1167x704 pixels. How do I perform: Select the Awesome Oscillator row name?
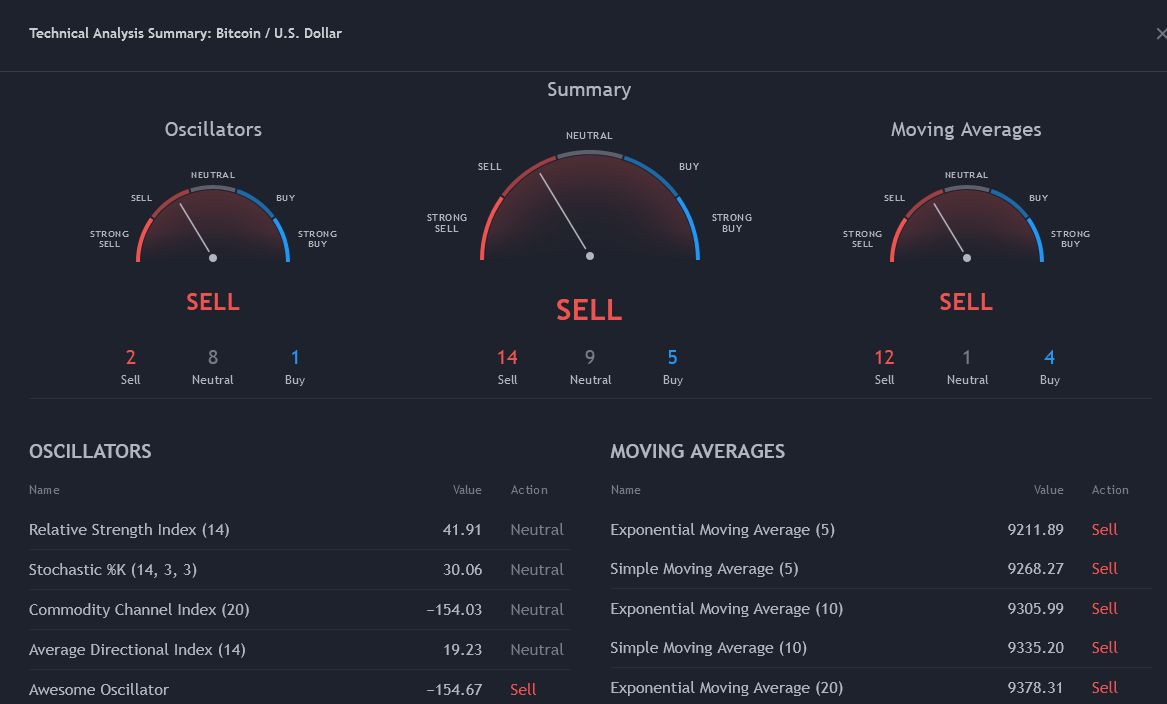click(99, 690)
